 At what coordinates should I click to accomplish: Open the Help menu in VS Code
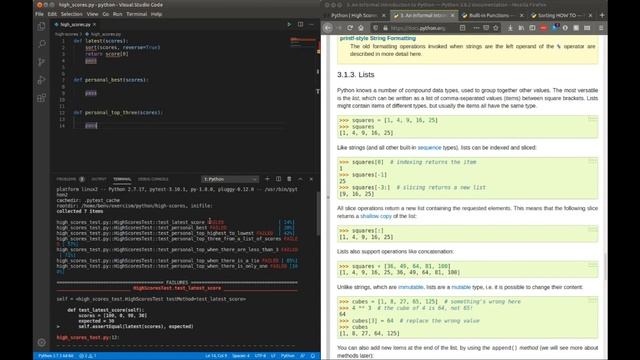(x=156, y=14)
